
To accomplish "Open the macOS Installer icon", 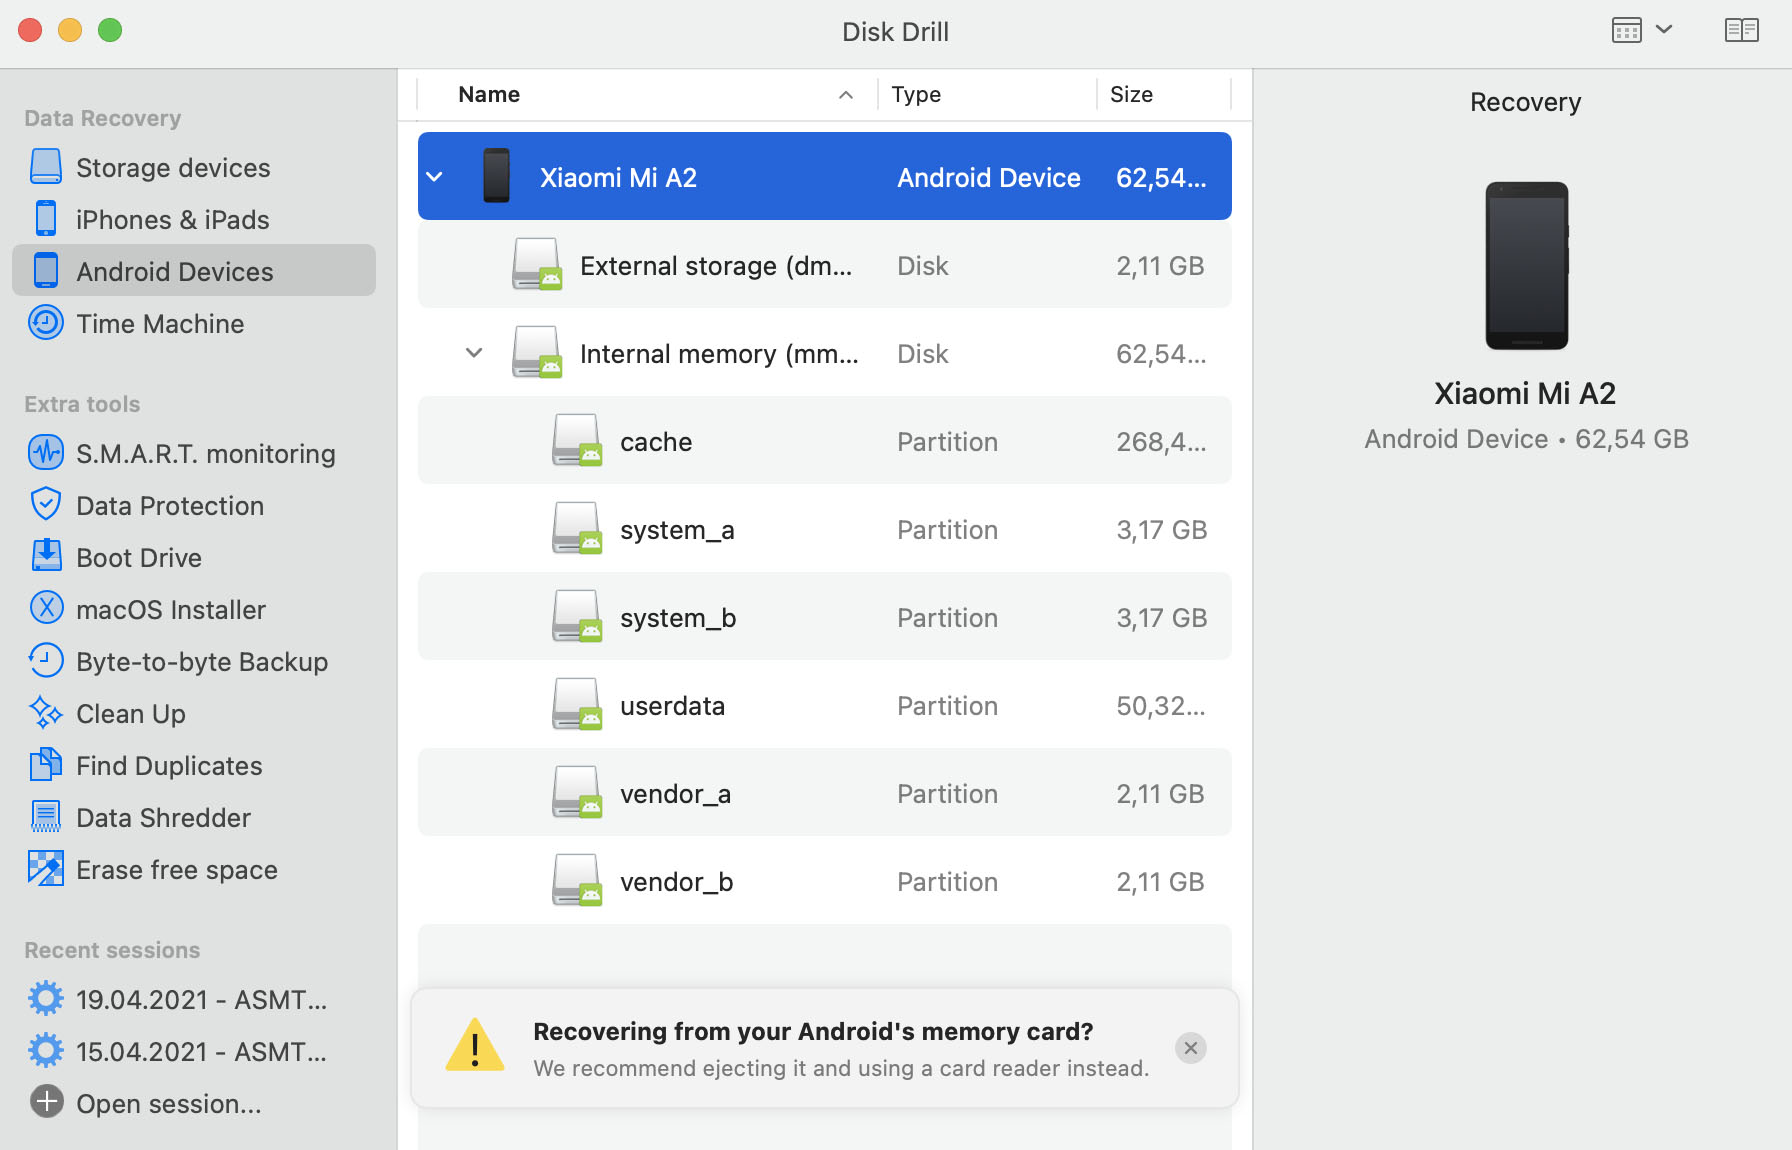I will (x=46, y=609).
